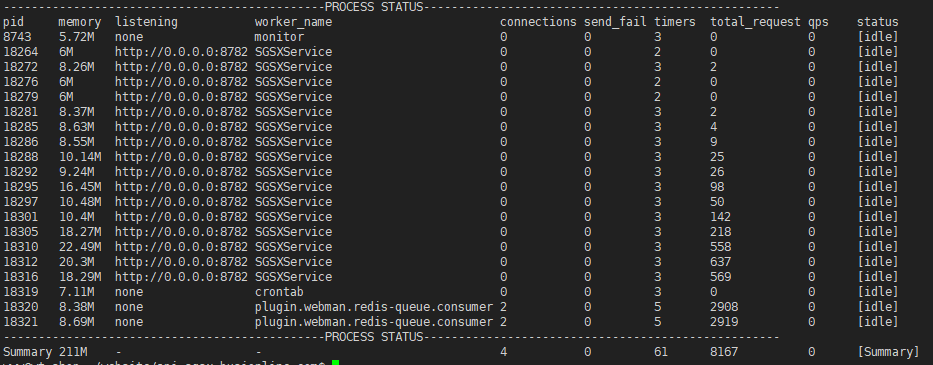Screen dimensions: 933x365
Task: Click total request value 8167
Action: point(724,352)
